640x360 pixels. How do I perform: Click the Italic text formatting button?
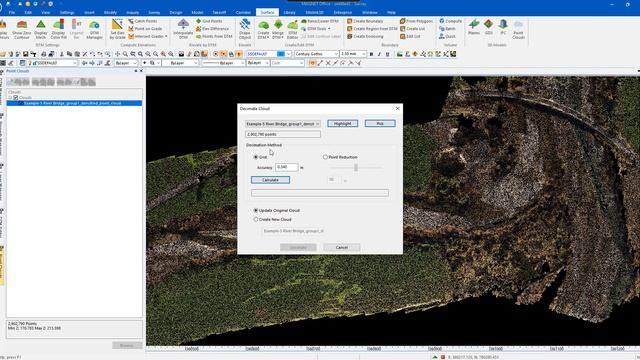379,54
